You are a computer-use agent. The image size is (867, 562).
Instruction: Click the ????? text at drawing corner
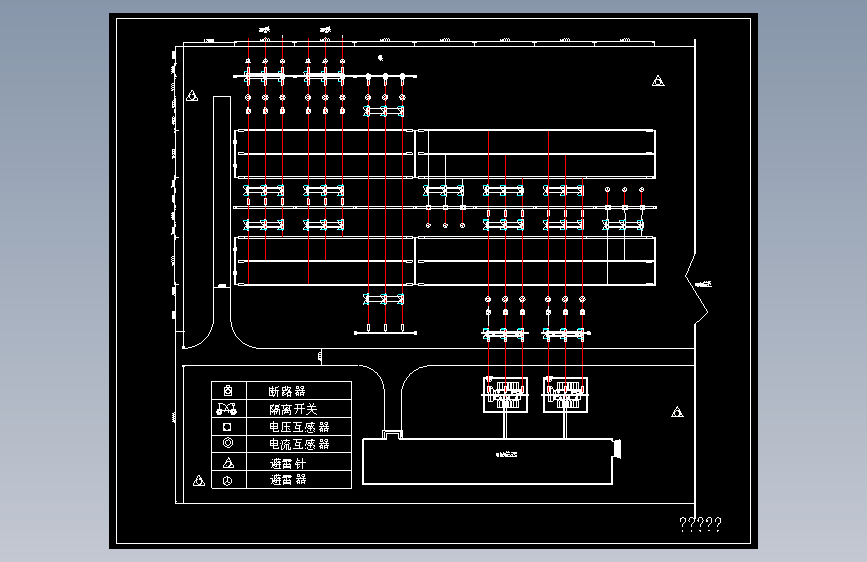point(701,524)
